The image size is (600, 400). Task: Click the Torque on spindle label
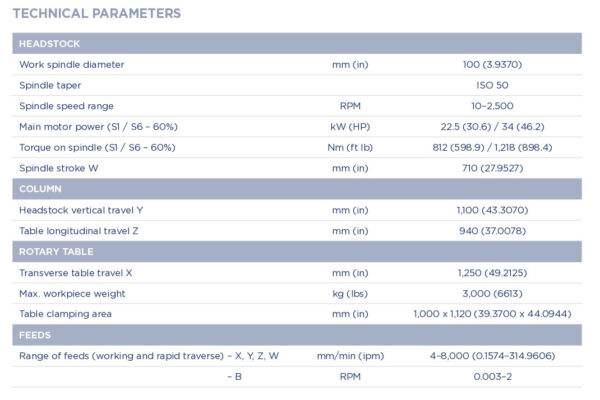[x=97, y=147]
